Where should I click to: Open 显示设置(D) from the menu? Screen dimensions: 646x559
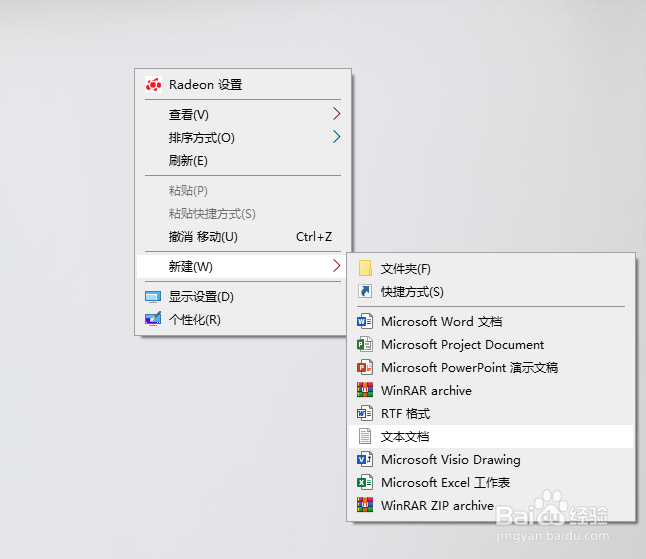[x=243, y=297]
